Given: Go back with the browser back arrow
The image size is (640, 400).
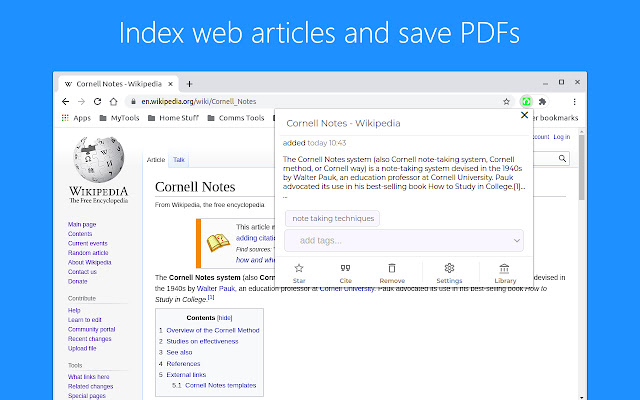Looking at the screenshot, I should coord(65,102).
